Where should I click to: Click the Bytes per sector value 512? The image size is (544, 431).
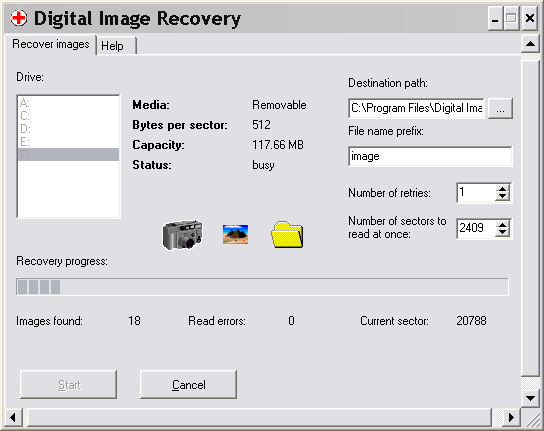pos(261,125)
